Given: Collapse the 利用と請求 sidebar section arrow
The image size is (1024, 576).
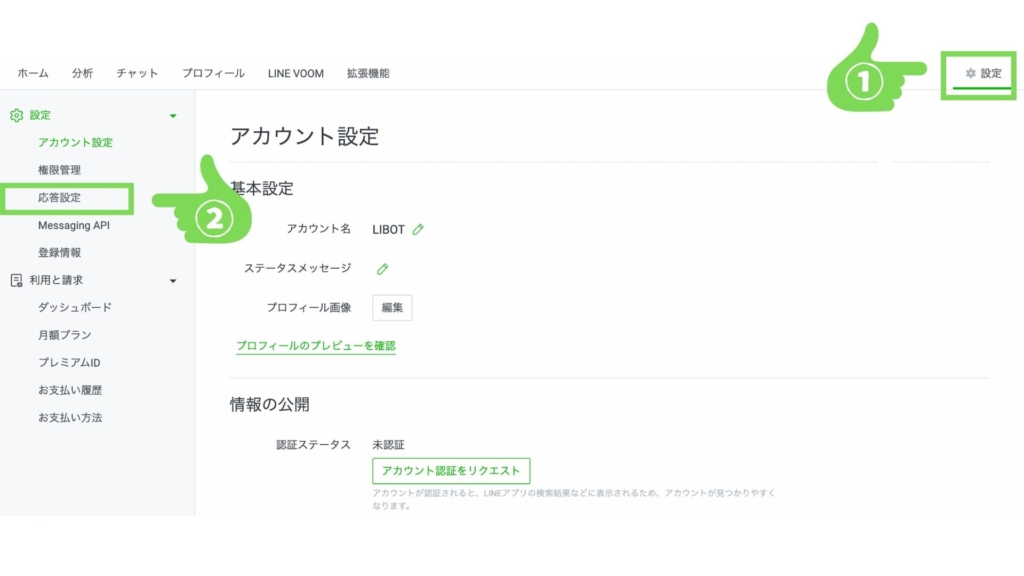Looking at the screenshot, I should pos(173,281).
